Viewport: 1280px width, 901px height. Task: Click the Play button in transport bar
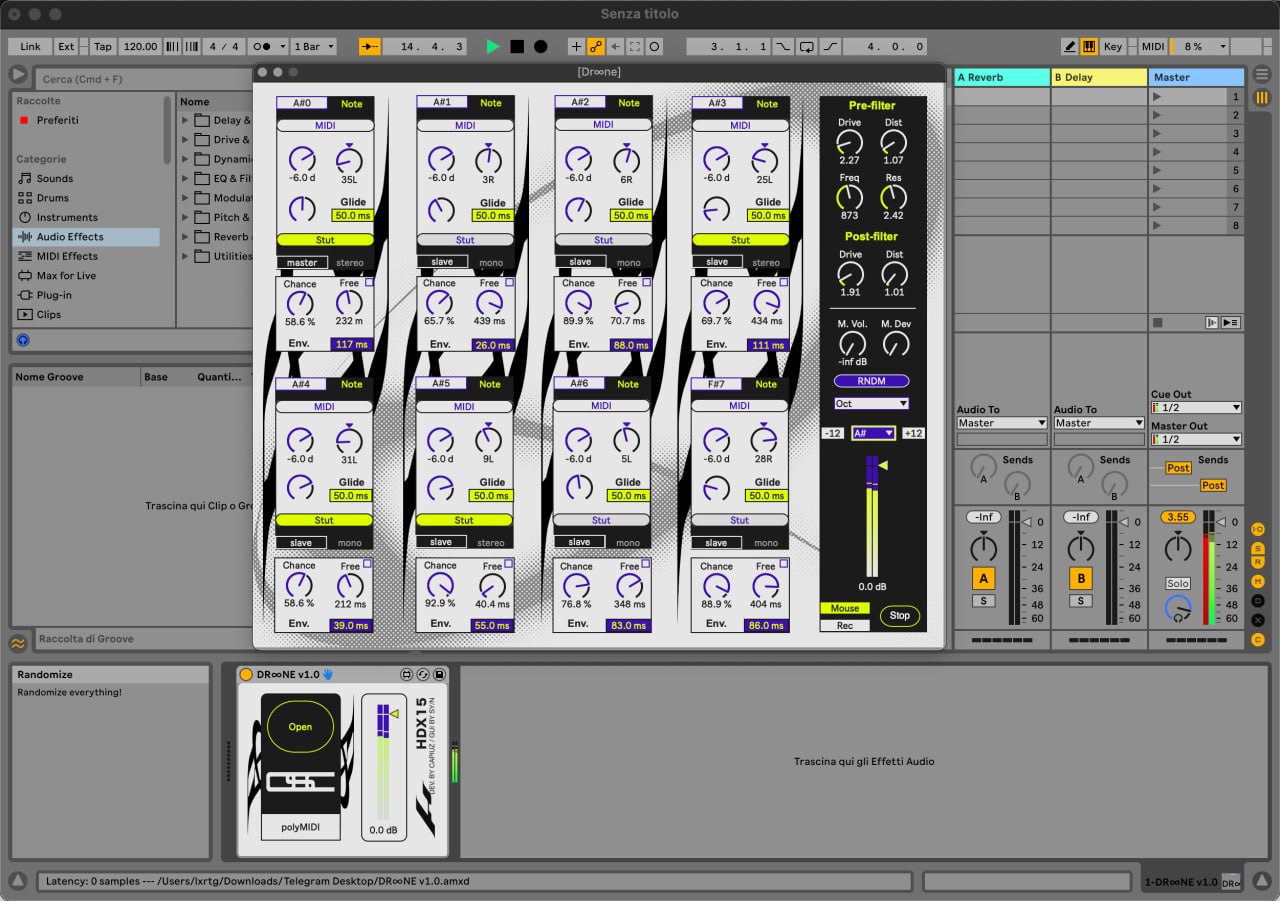[492, 47]
